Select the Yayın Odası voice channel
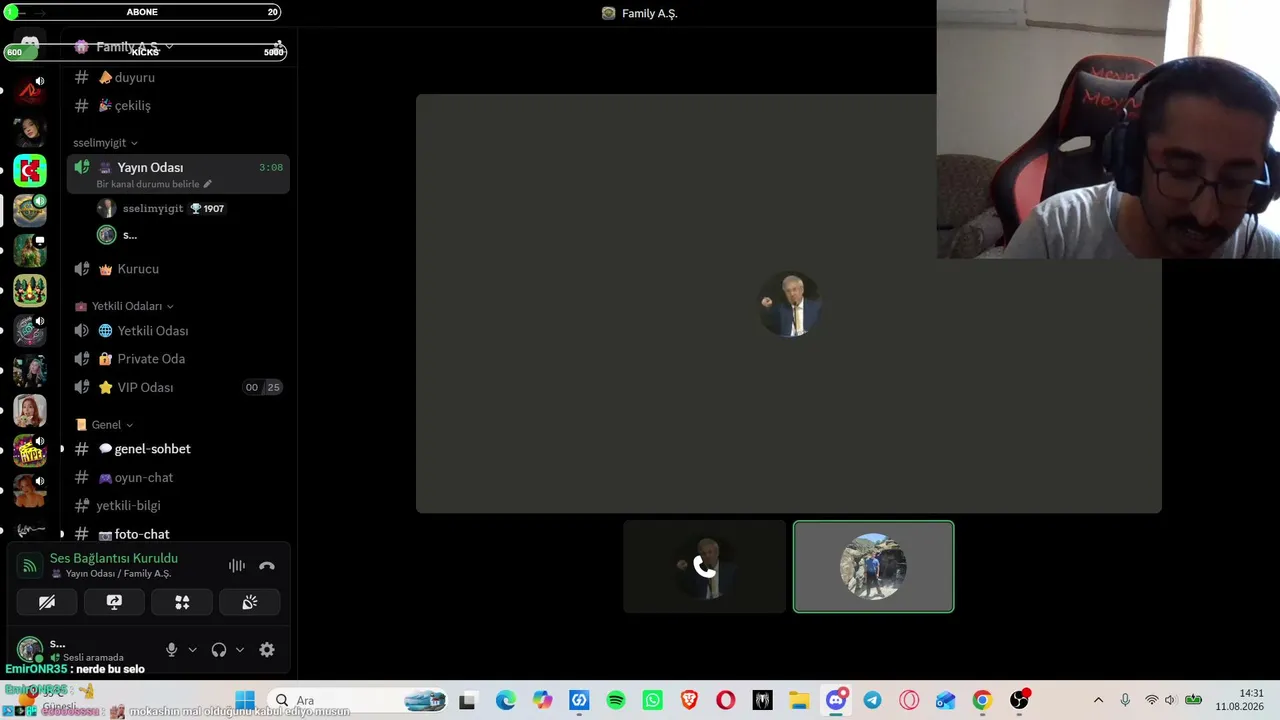Image resolution: width=1280 pixels, height=720 pixels. click(178, 167)
